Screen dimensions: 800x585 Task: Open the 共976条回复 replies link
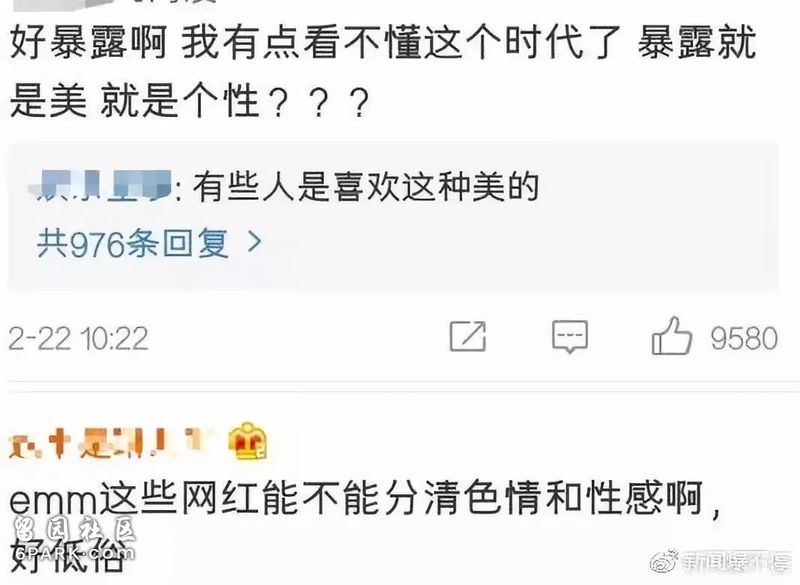coord(133,243)
